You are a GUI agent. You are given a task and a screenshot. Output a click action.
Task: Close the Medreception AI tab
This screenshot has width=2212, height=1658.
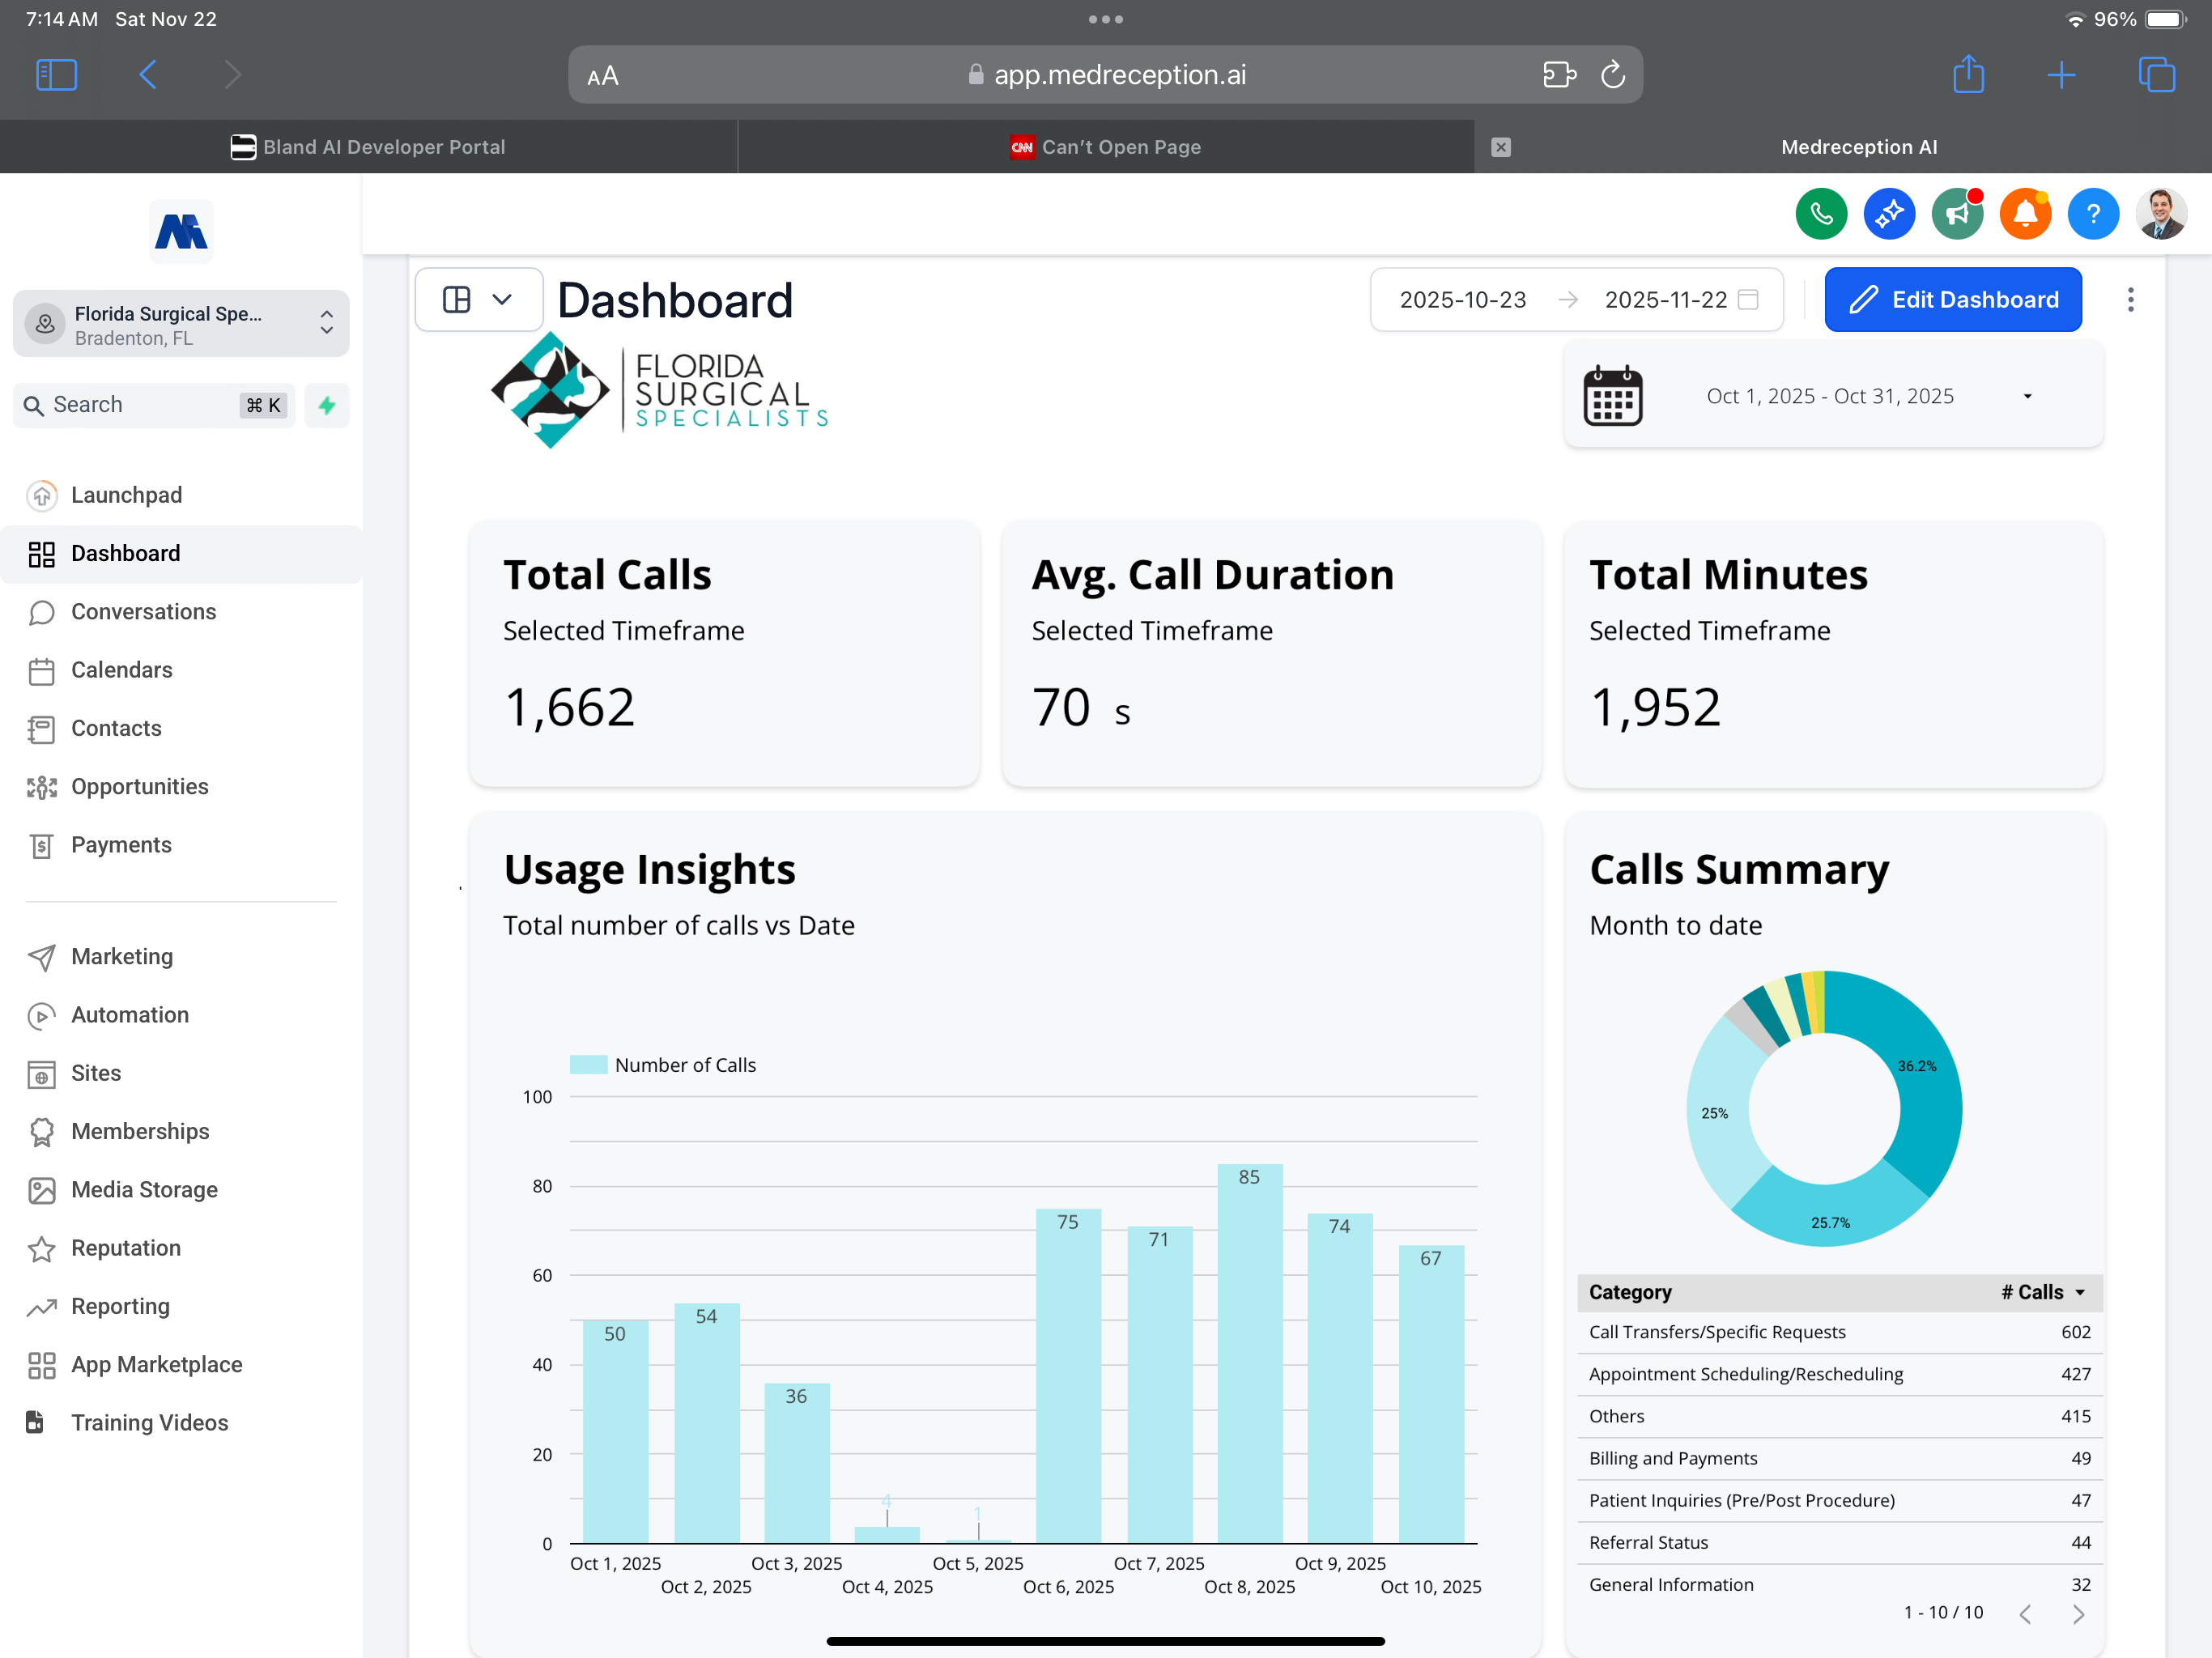click(x=1500, y=147)
